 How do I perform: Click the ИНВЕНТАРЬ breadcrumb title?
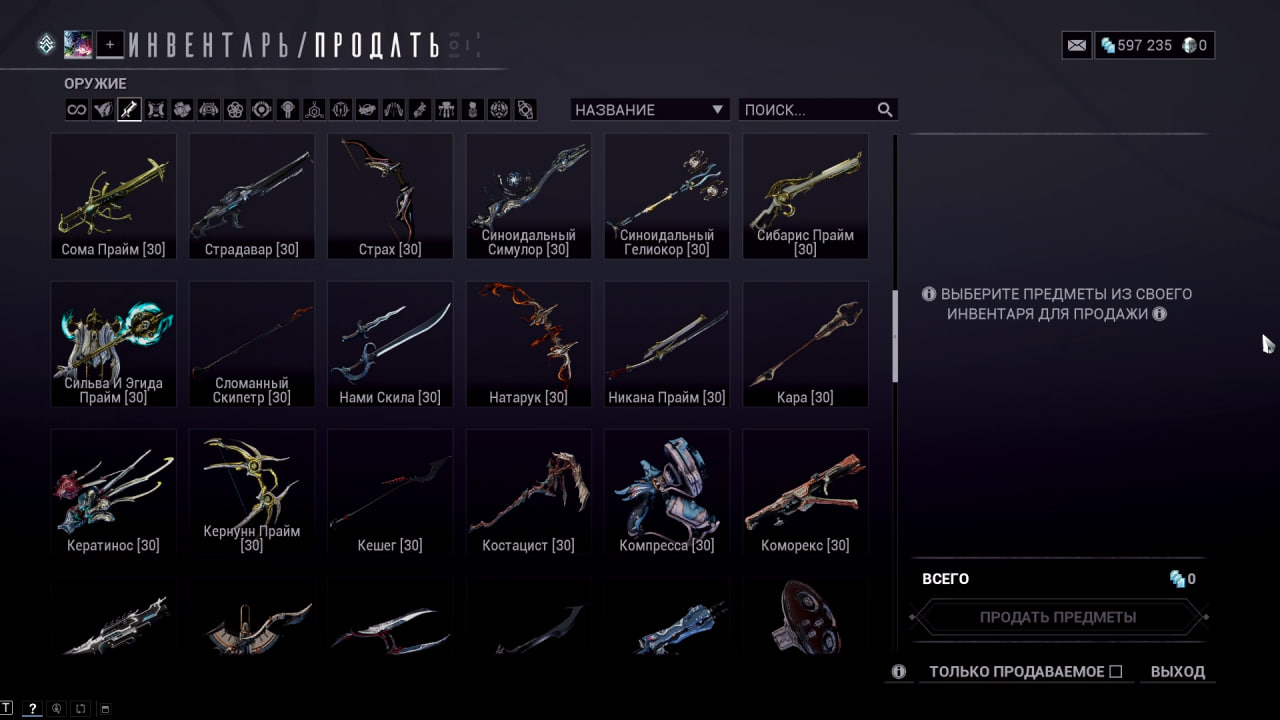pyautogui.click(x=215, y=45)
